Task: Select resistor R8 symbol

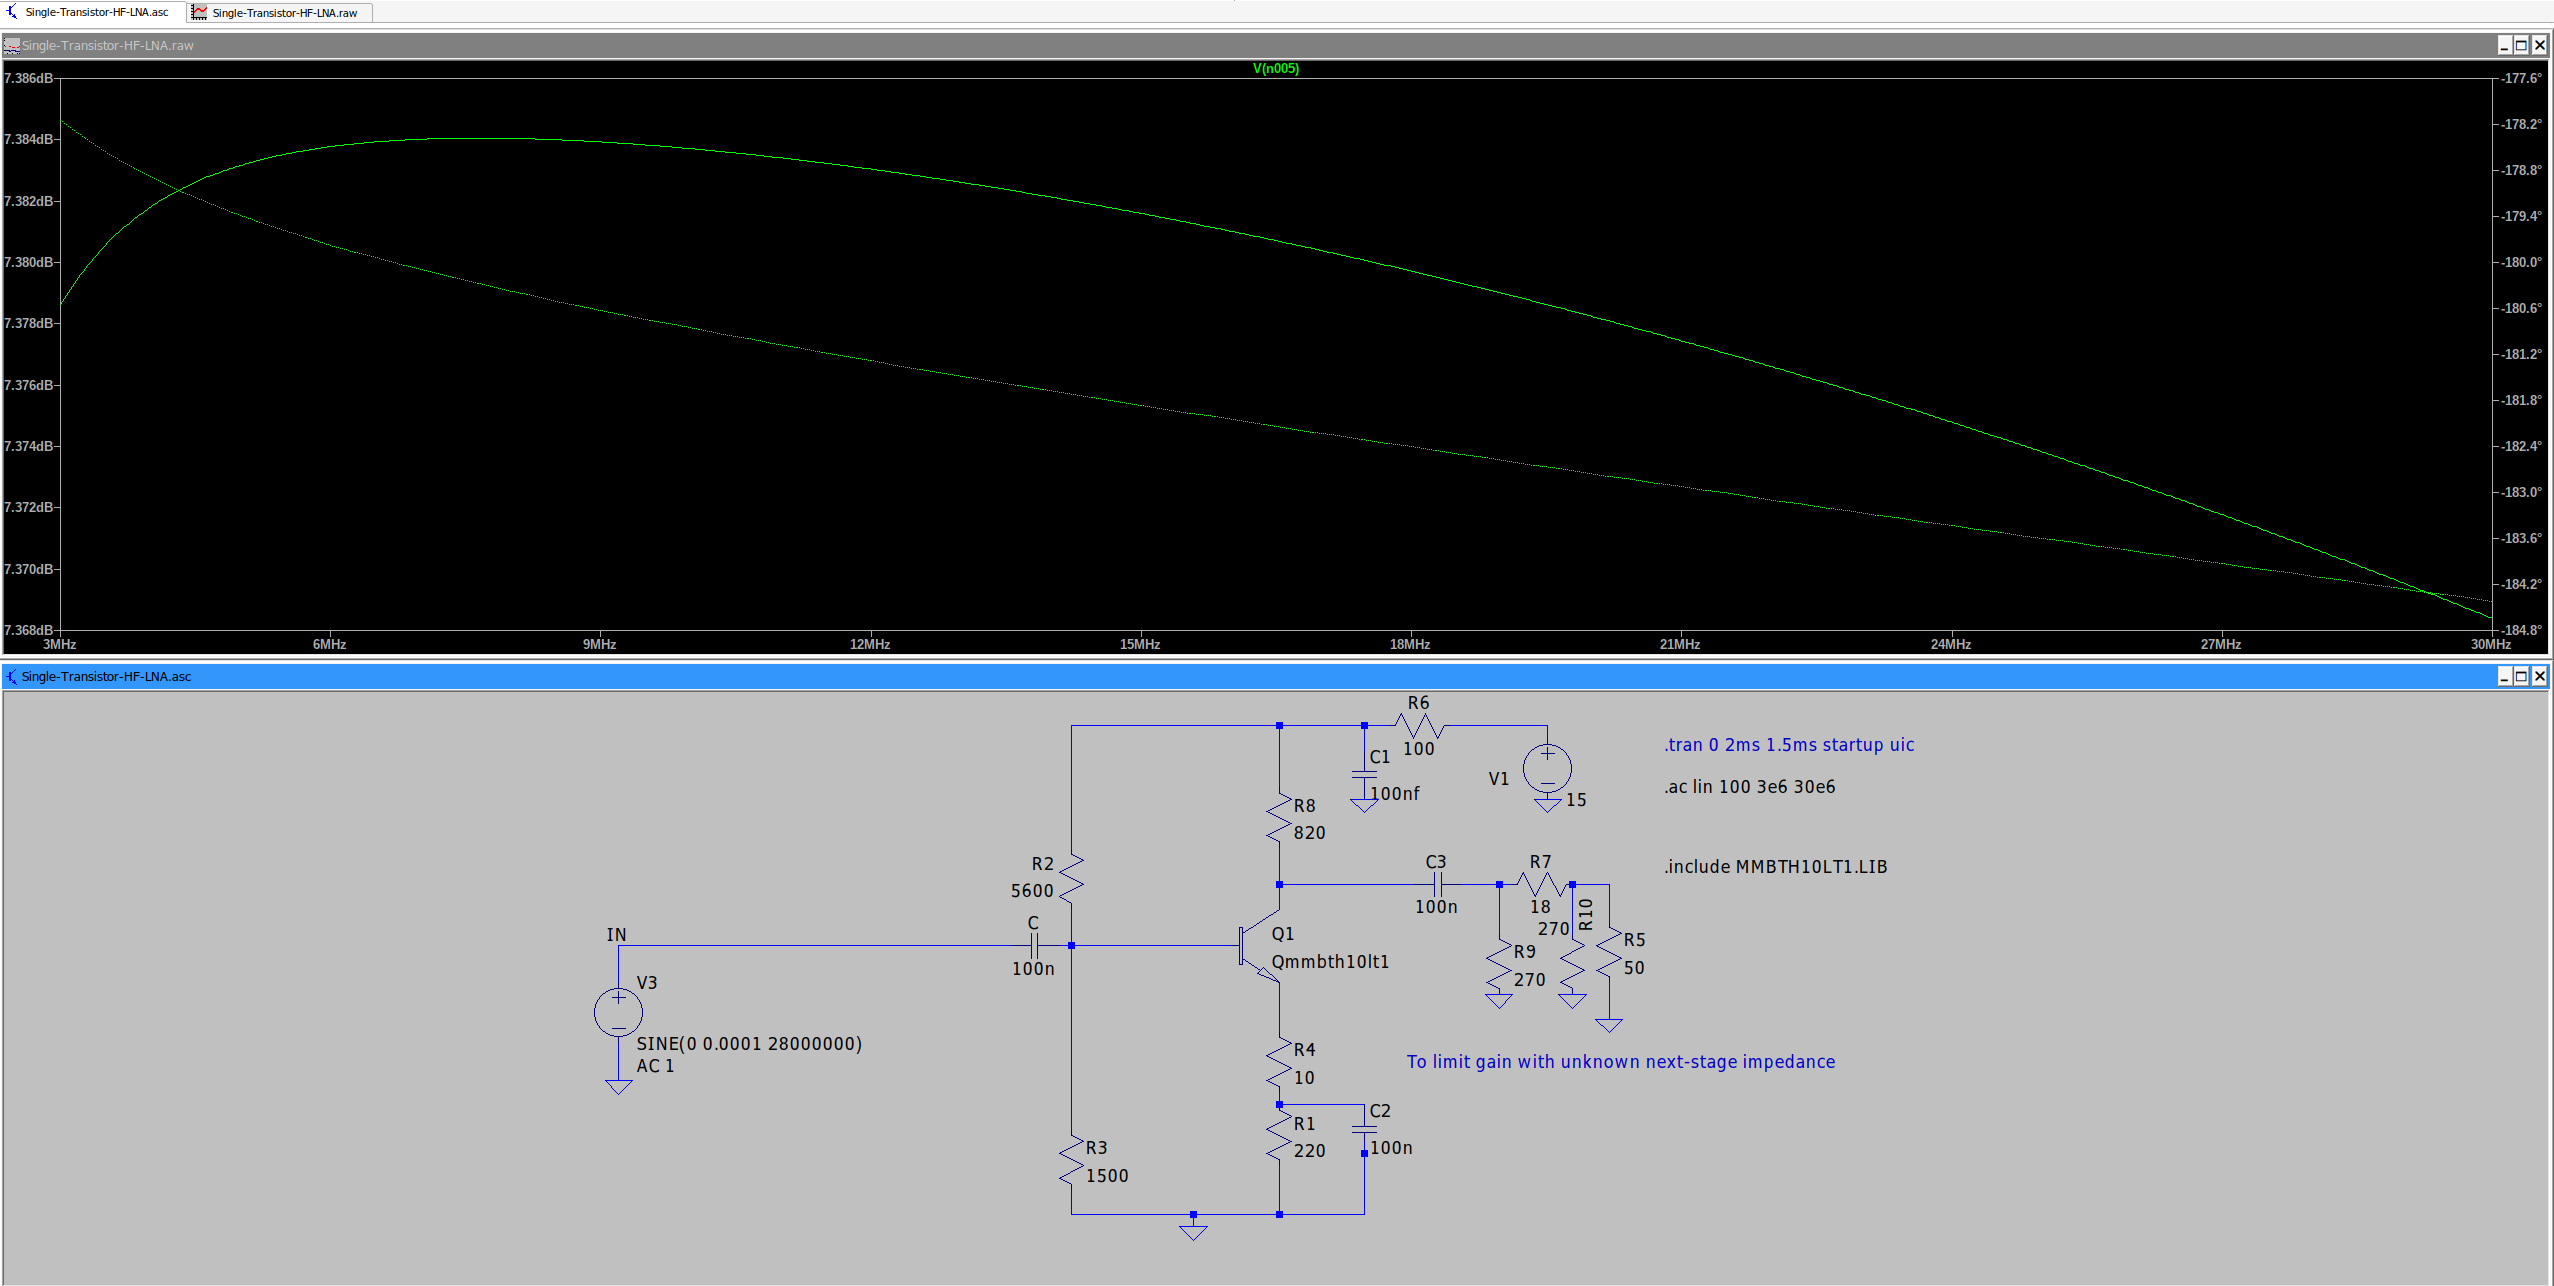Action: pos(1279,820)
